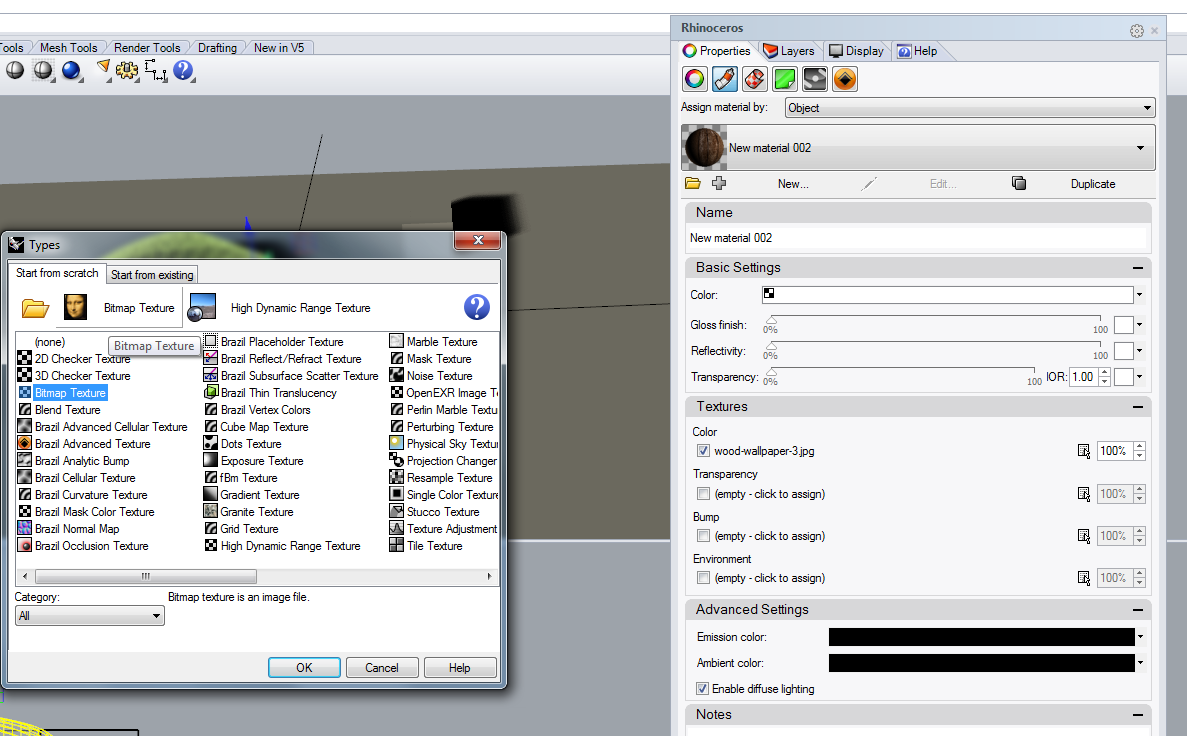
Task: Click texture edit icon in Environment row
Action: coord(1083,578)
